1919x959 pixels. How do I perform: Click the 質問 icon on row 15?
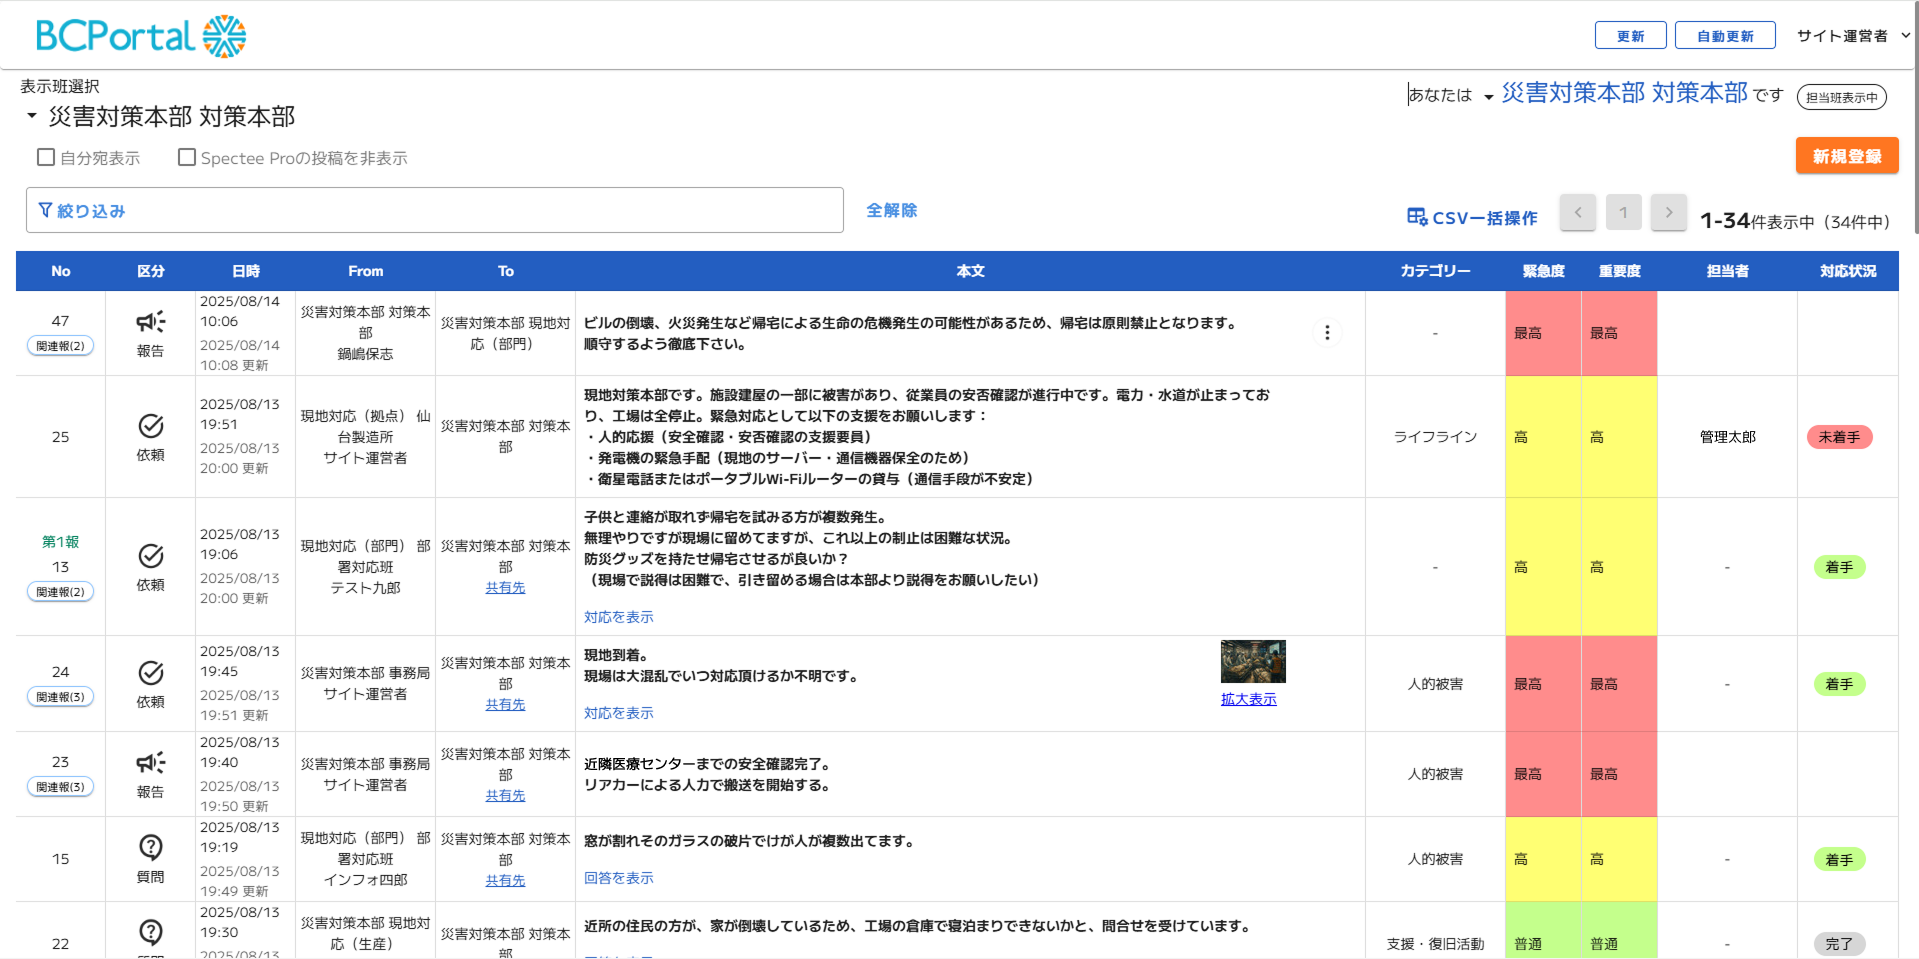coord(150,847)
